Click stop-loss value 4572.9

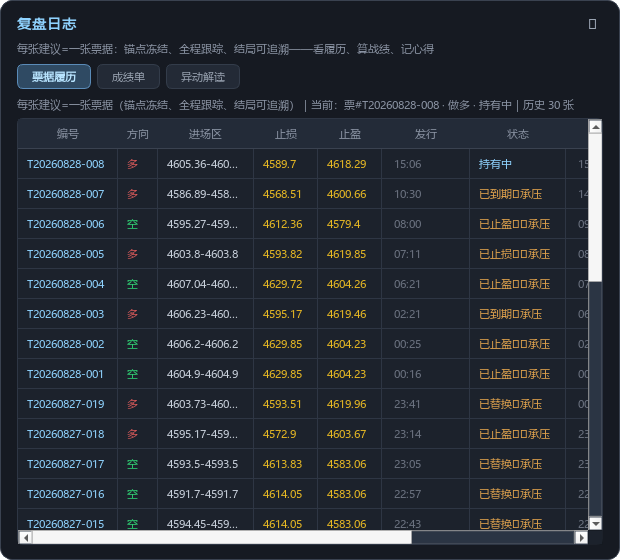click(280, 434)
